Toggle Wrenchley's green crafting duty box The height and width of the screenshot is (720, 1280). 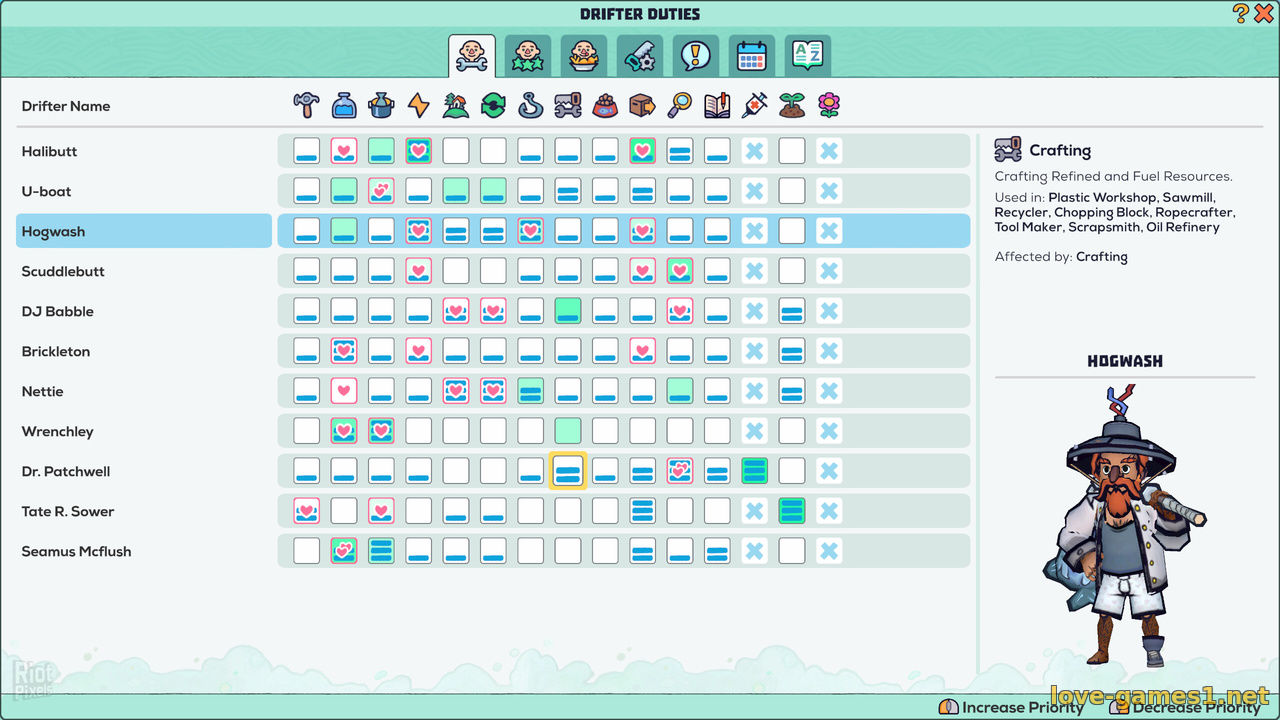568,431
